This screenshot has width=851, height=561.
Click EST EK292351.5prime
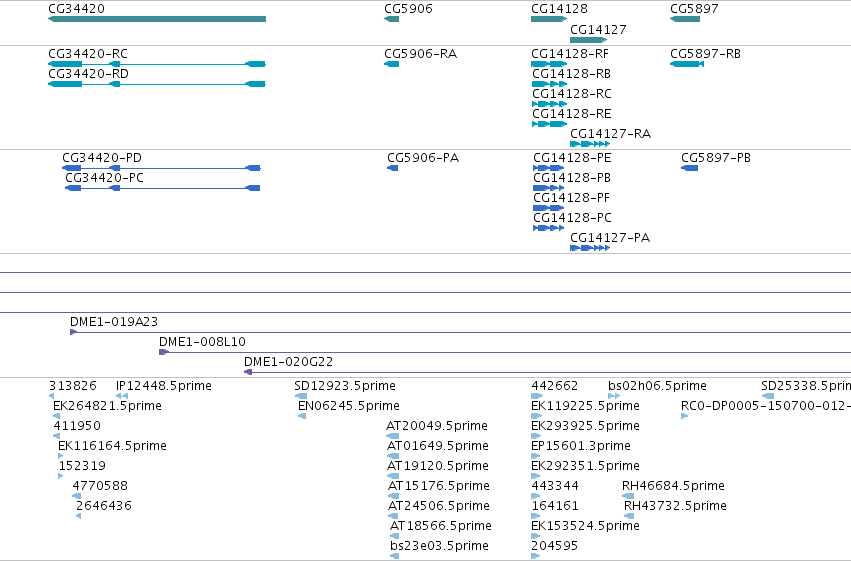click(586, 466)
